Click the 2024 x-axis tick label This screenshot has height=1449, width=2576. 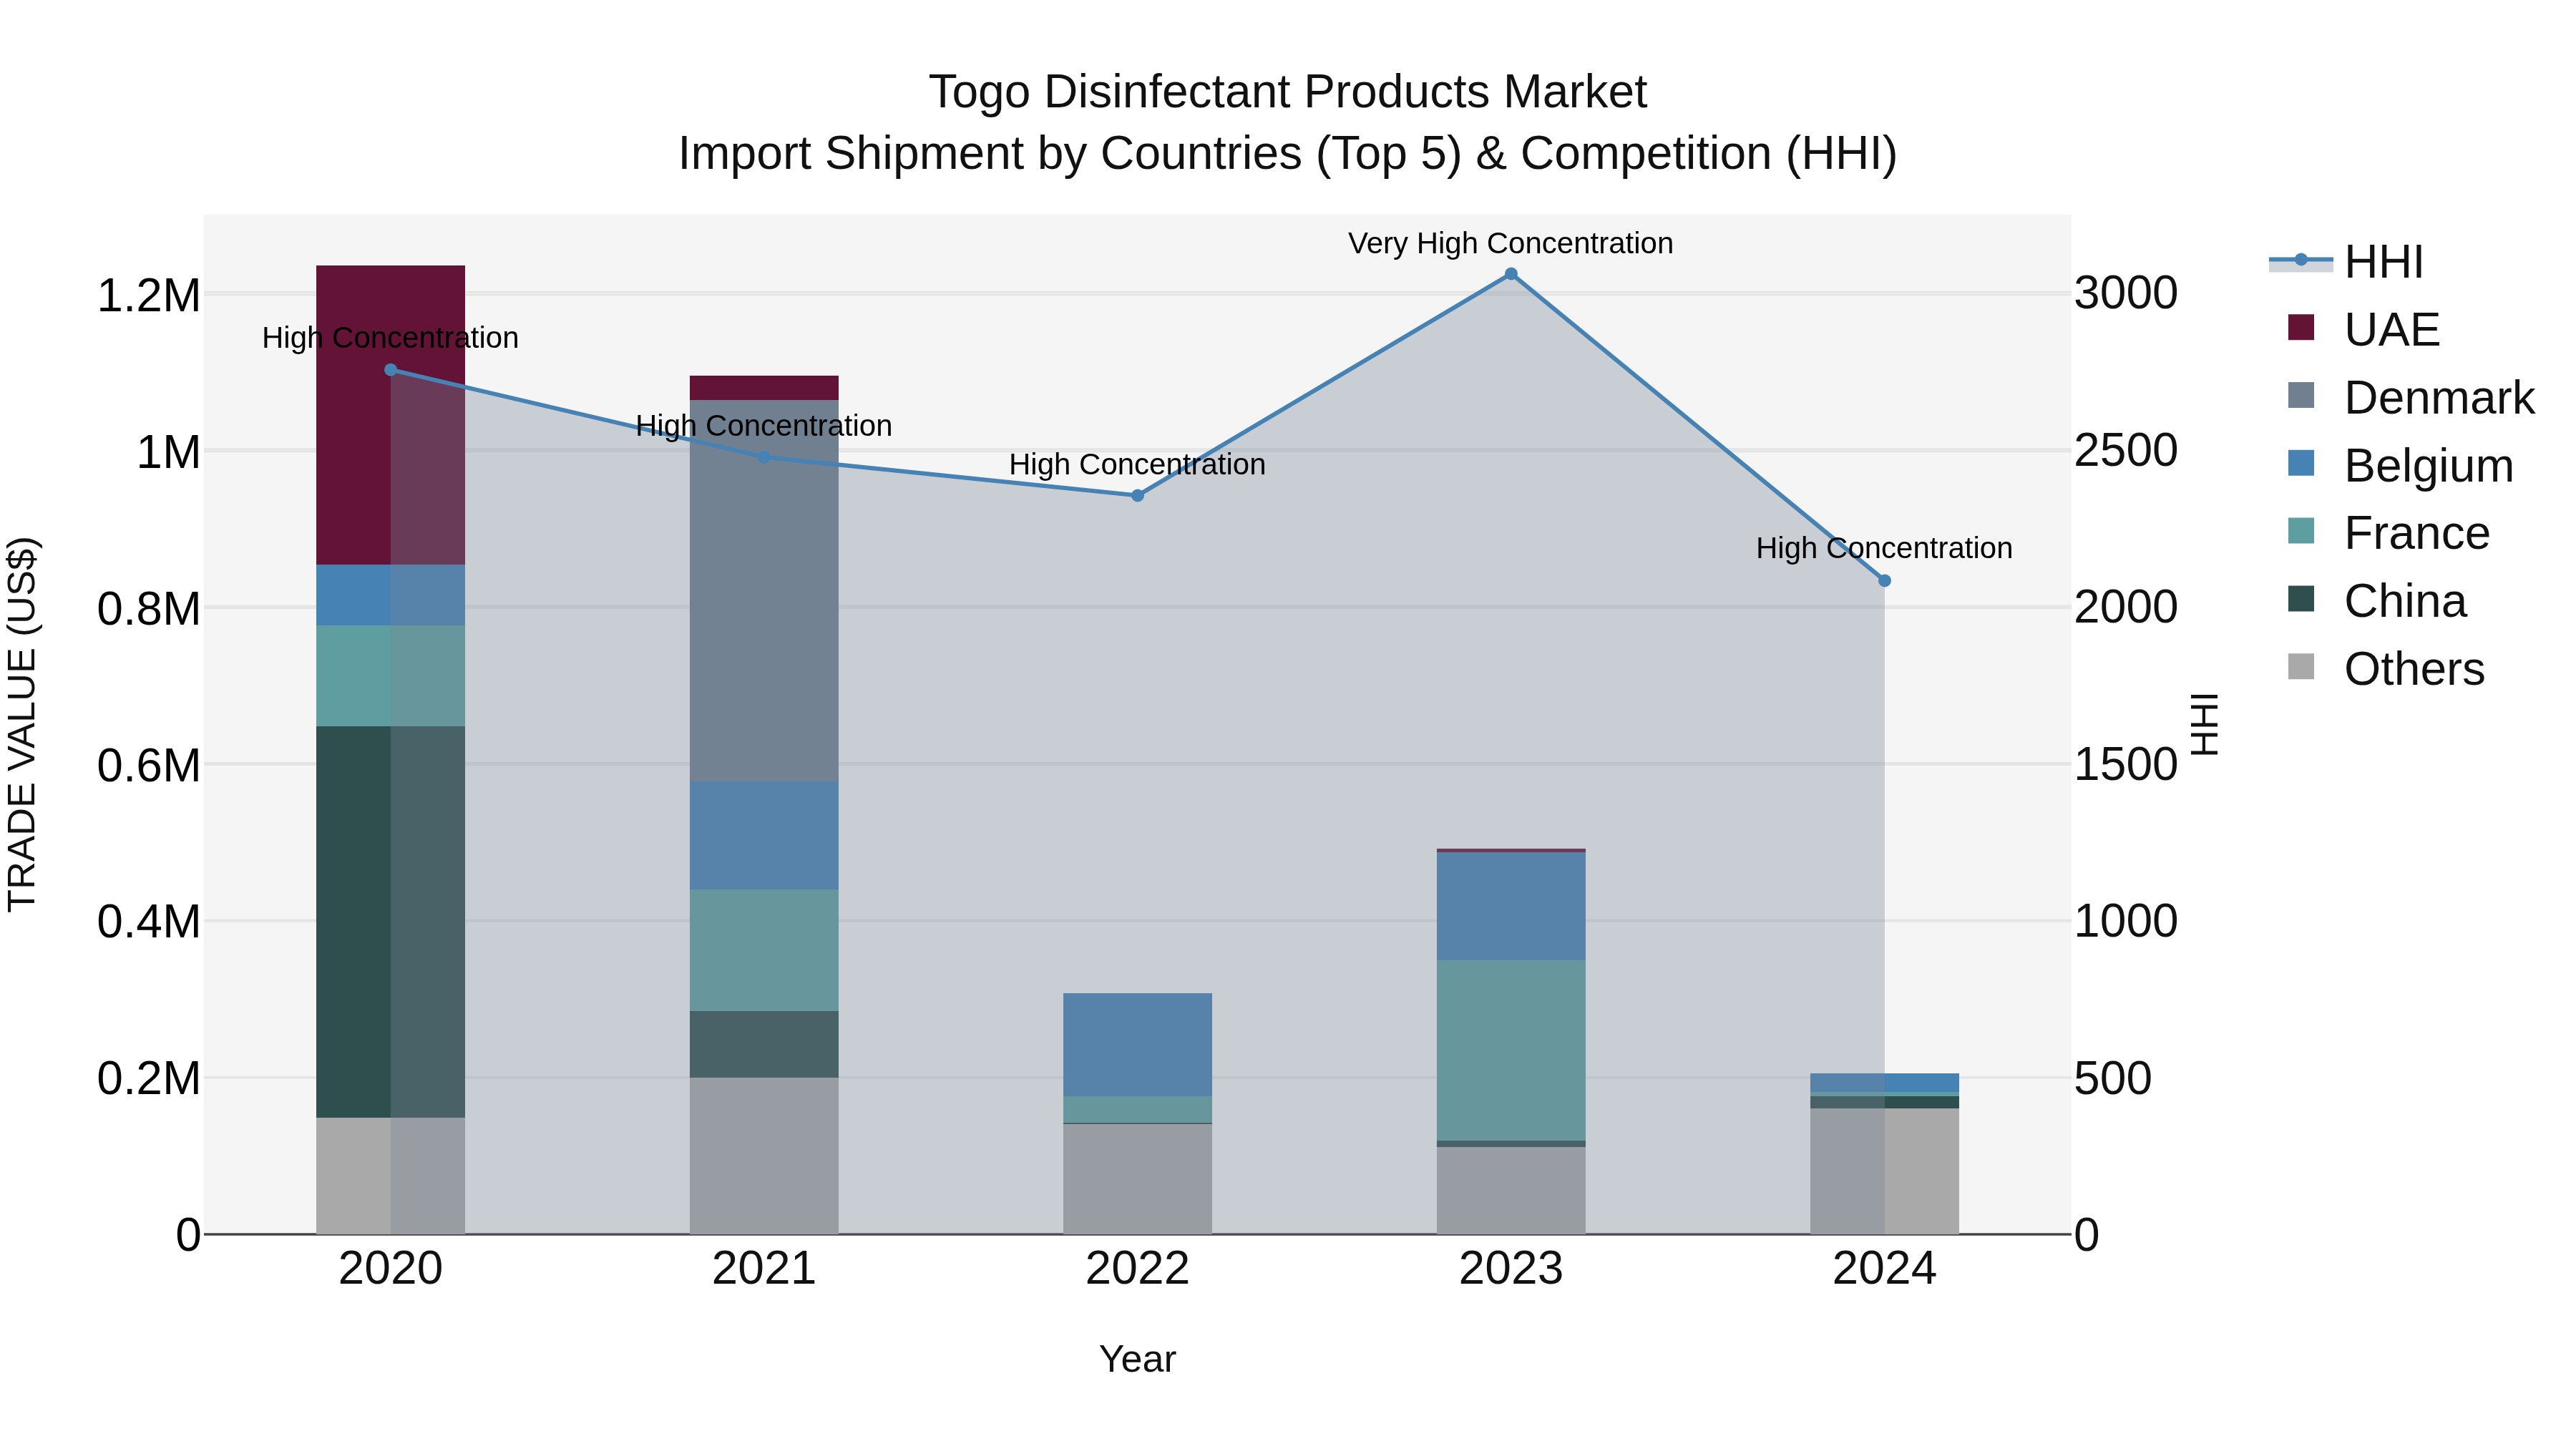click(x=1884, y=1269)
